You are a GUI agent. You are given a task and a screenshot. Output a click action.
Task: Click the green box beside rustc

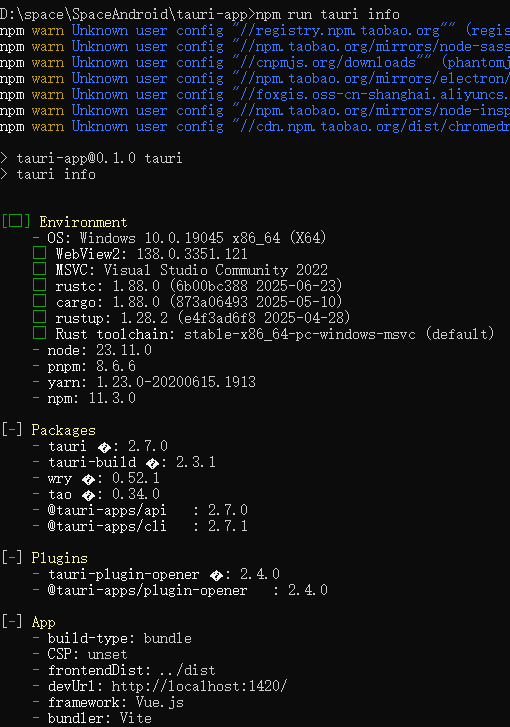point(39,285)
